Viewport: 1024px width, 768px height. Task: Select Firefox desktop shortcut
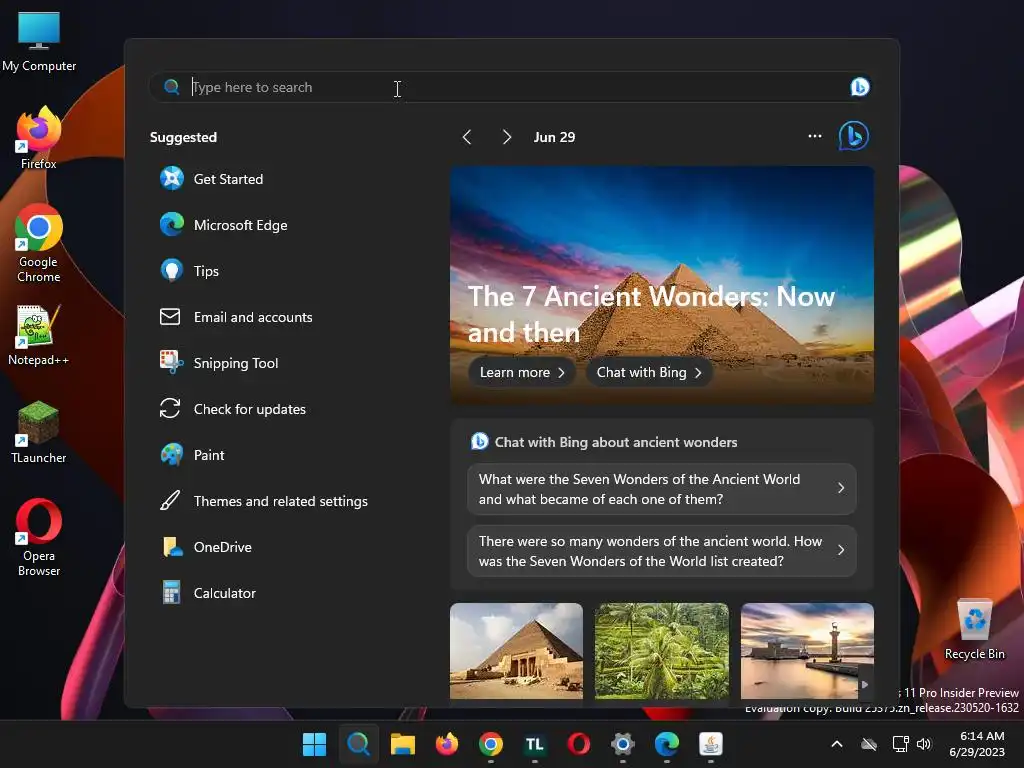(x=39, y=138)
